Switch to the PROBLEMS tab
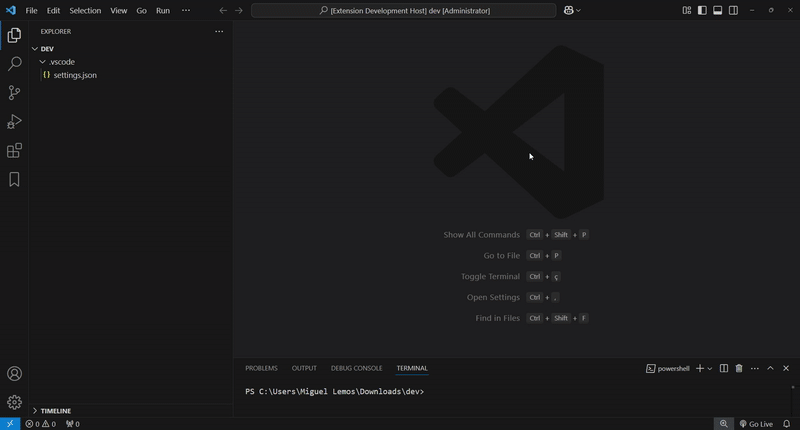Image resolution: width=800 pixels, height=430 pixels. coord(261,368)
